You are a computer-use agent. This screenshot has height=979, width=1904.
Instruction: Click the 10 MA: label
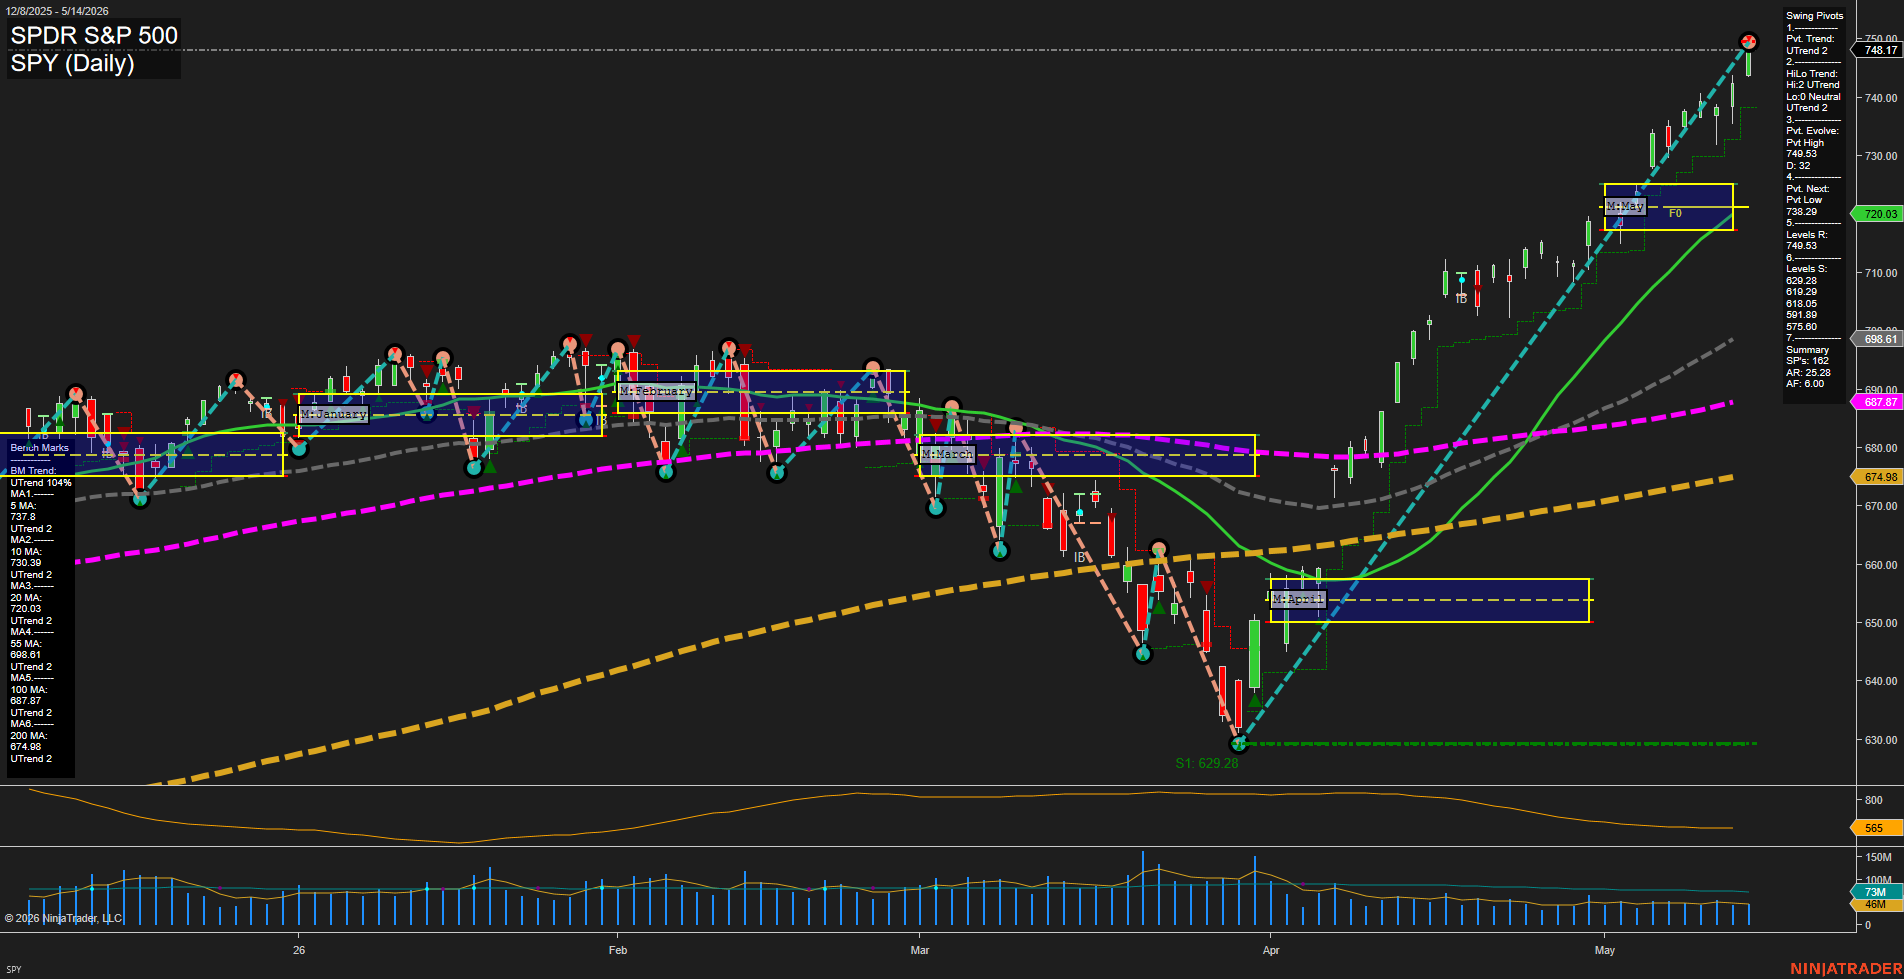(x=26, y=552)
